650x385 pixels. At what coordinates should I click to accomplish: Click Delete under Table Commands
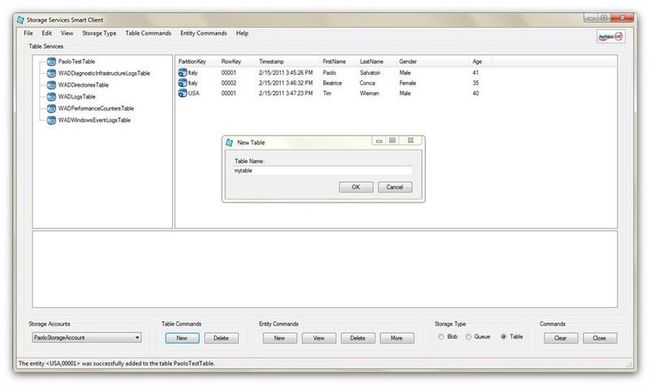click(x=221, y=338)
